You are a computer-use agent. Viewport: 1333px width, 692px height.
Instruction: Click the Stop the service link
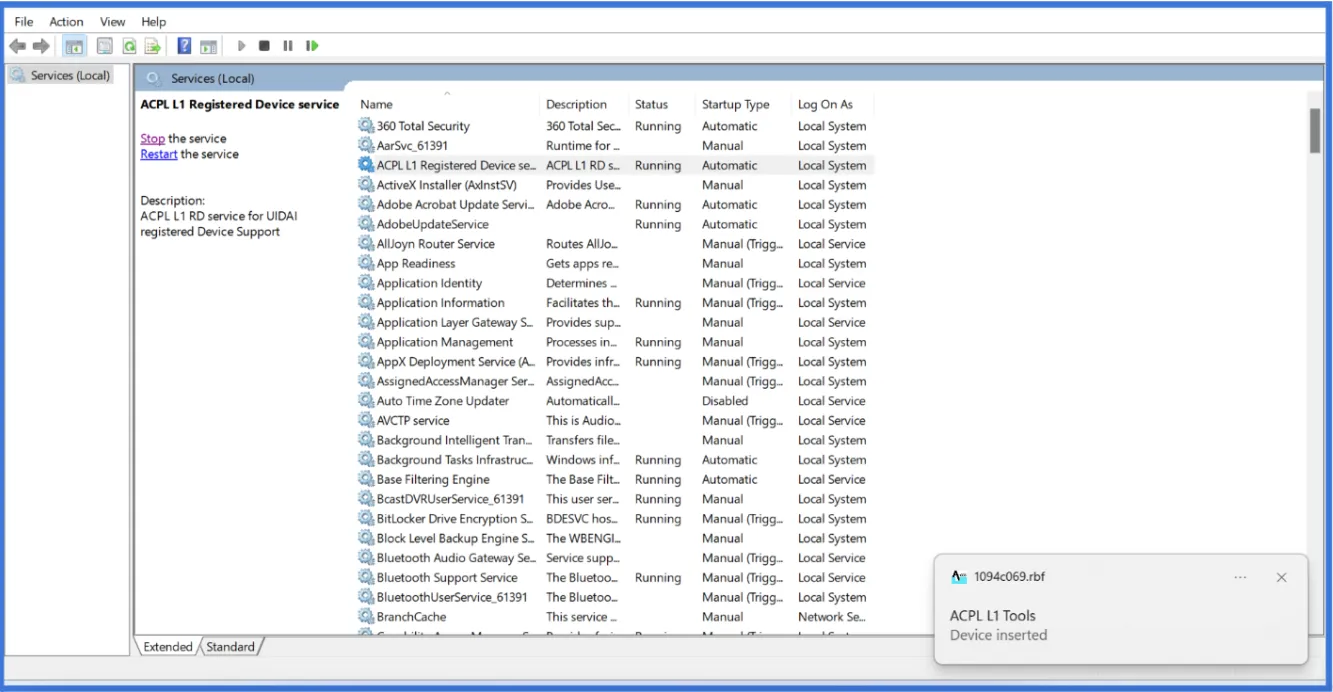pyautogui.click(x=153, y=139)
